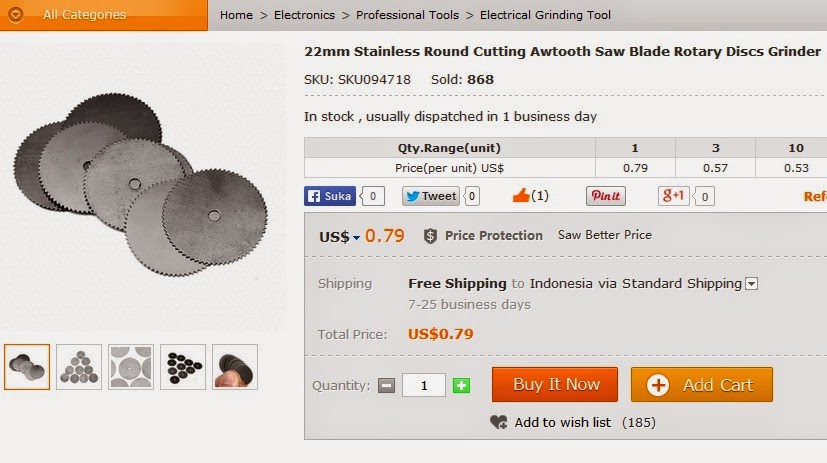Open Professional Tools breadcrumb category
This screenshot has height=463, width=827.
tap(407, 15)
